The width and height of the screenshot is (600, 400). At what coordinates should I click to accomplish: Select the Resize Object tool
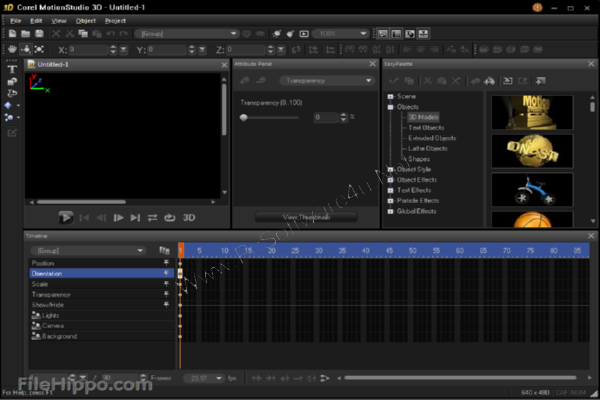[x=39, y=49]
